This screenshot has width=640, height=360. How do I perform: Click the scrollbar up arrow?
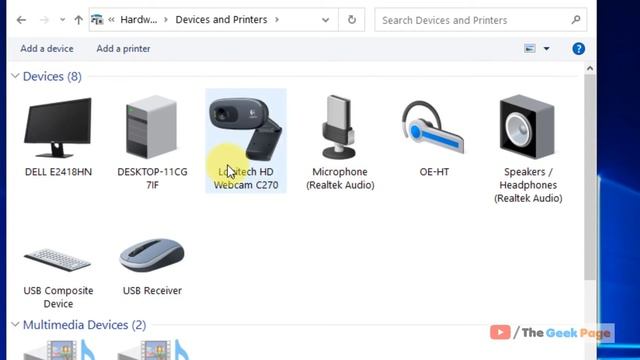(590, 69)
